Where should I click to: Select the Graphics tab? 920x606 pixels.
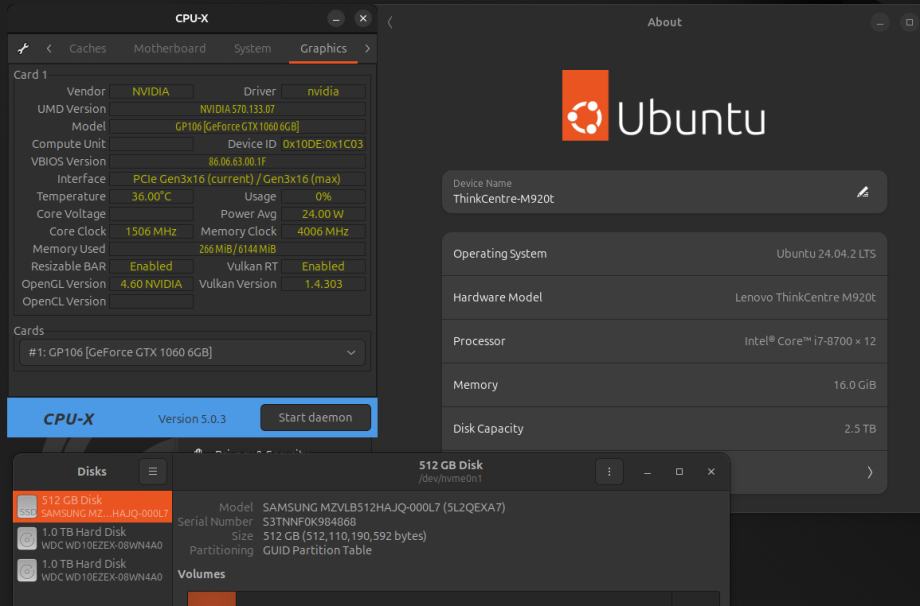pos(323,48)
